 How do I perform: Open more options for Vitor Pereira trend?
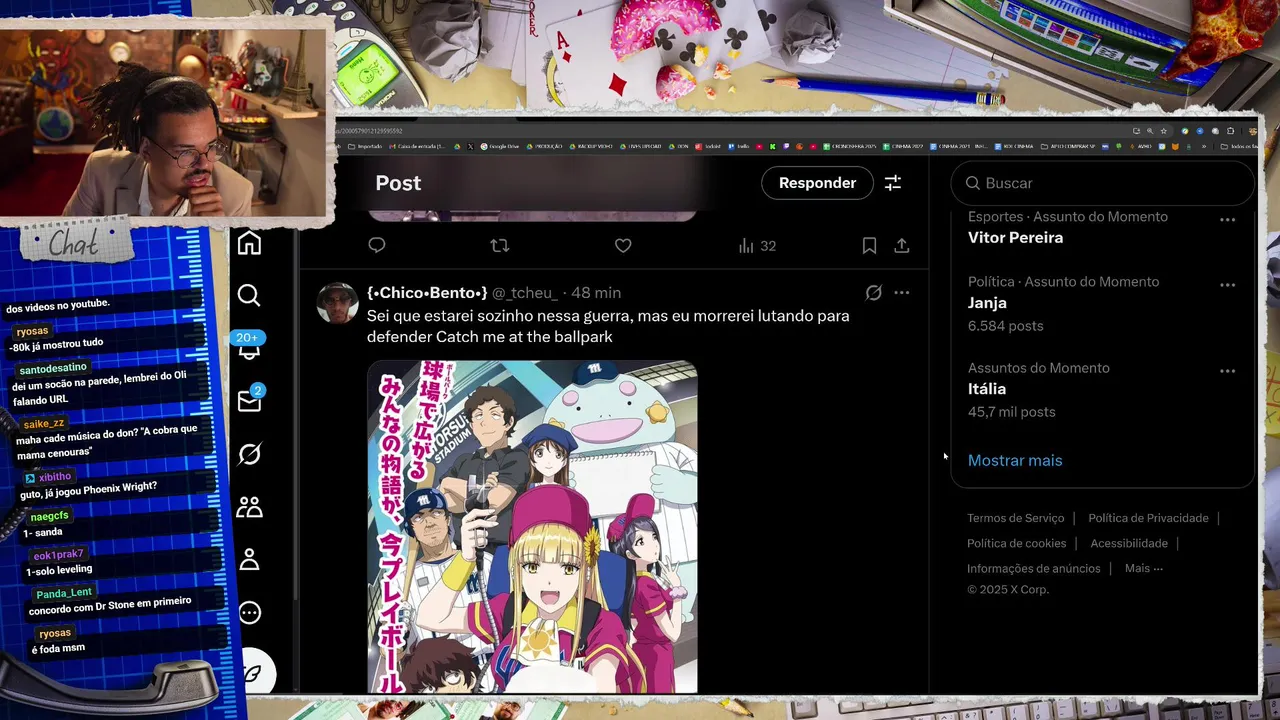coord(1227,219)
